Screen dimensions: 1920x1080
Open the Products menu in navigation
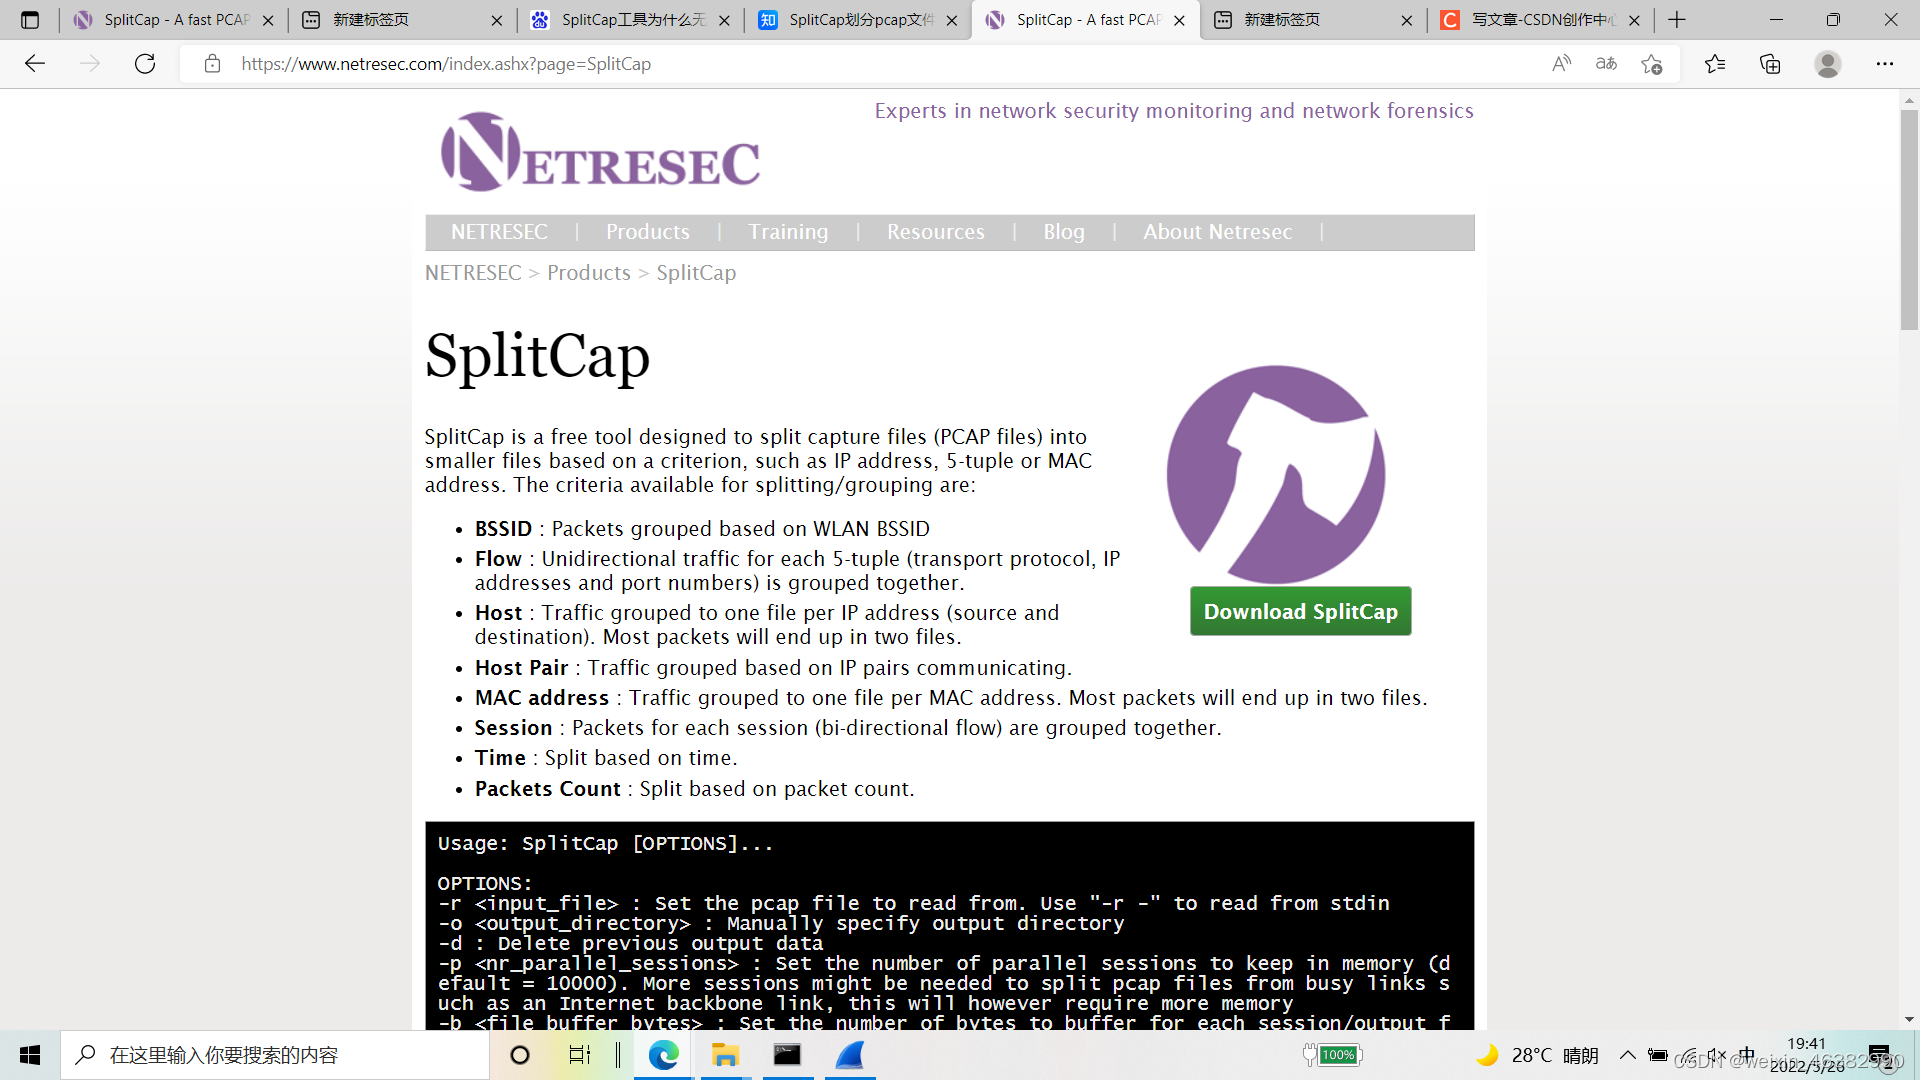tap(647, 231)
